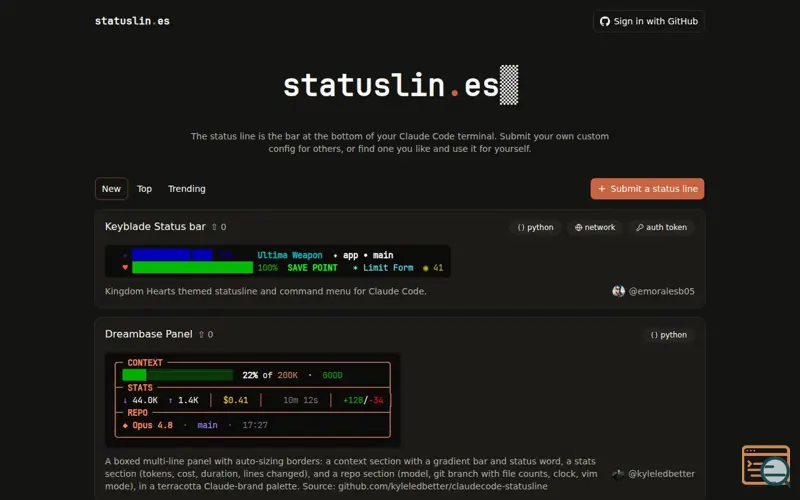
Task: Click the $0.41 cost value
Action: coord(236,400)
